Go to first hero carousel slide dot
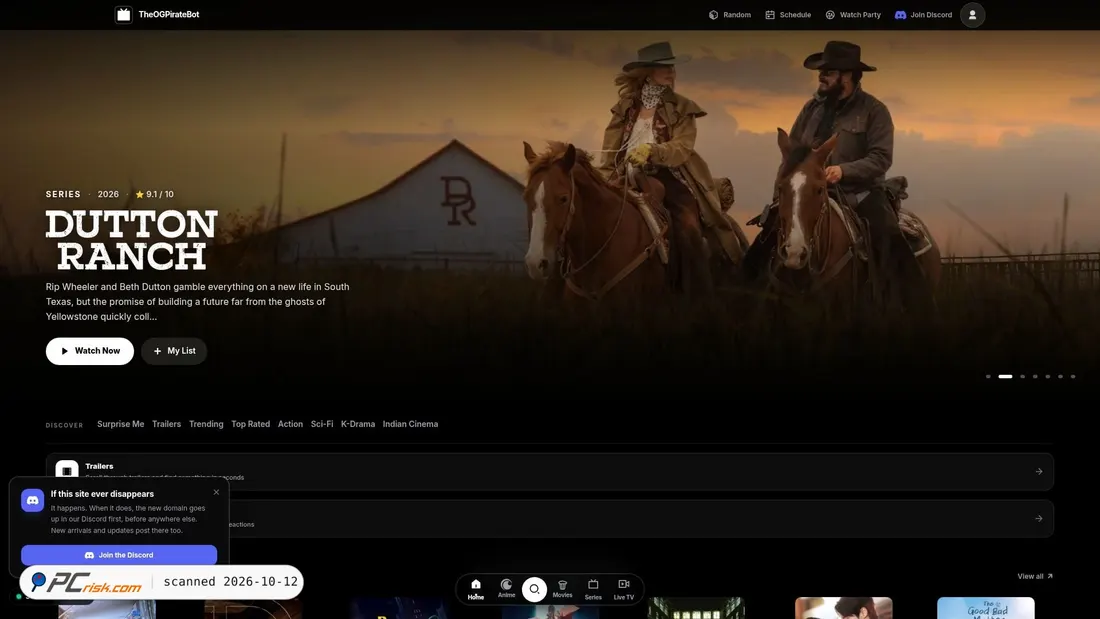The height and width of the screenshot is (619, 1100). [x=988, y=377]
